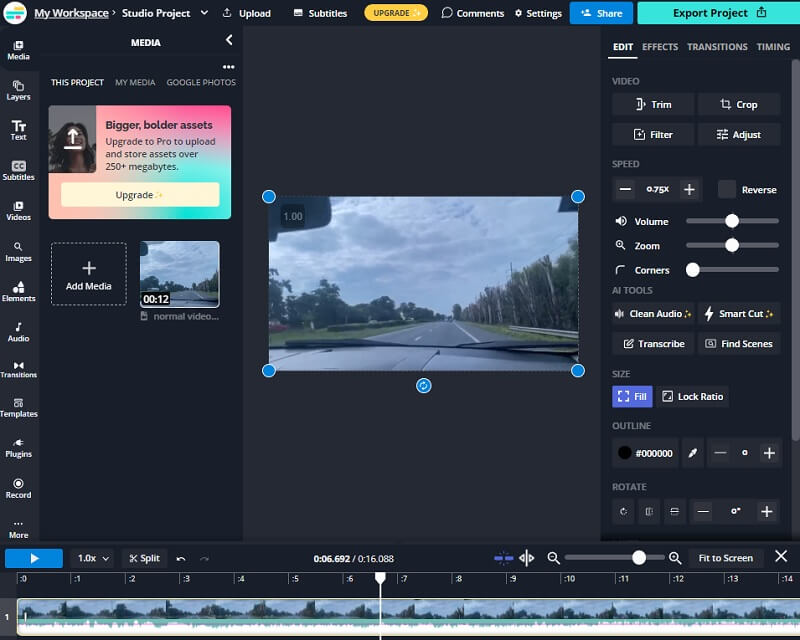Screen dimensions: 800x640
Task: Open the Media panel three-dot menu
Action: [x=228, y=67]
